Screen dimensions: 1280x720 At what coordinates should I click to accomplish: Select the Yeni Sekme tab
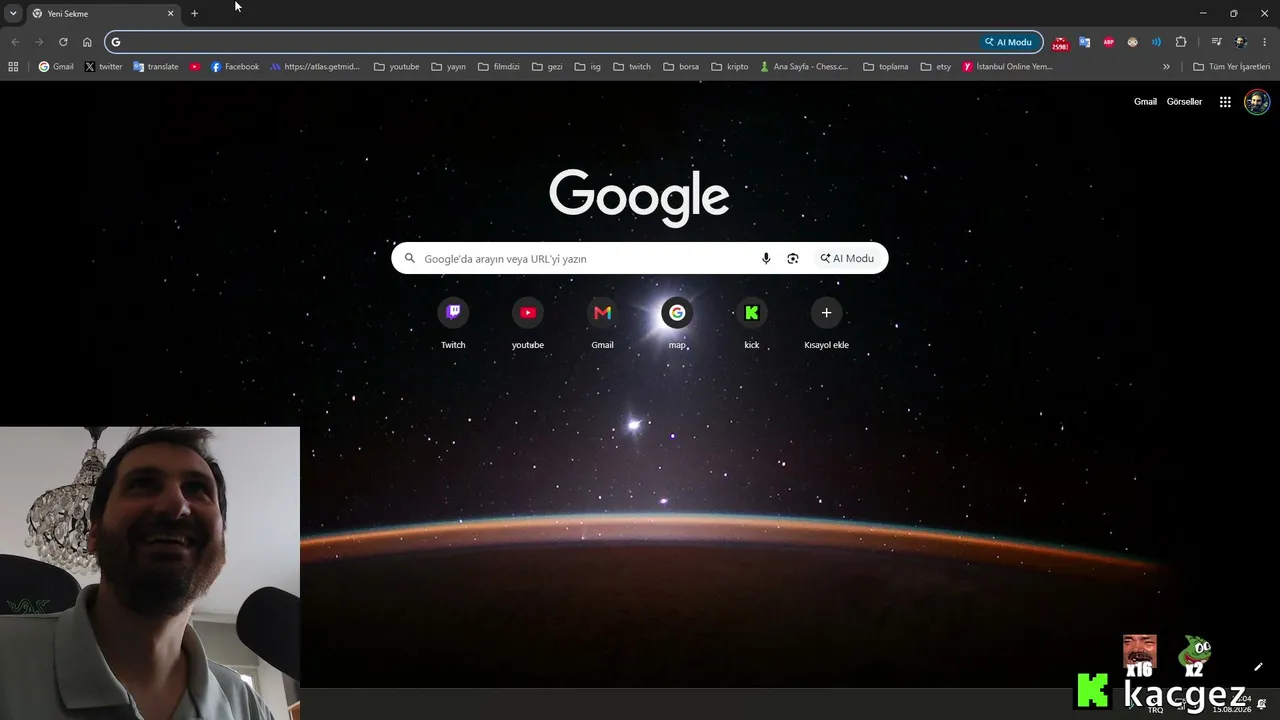[102, 14]
